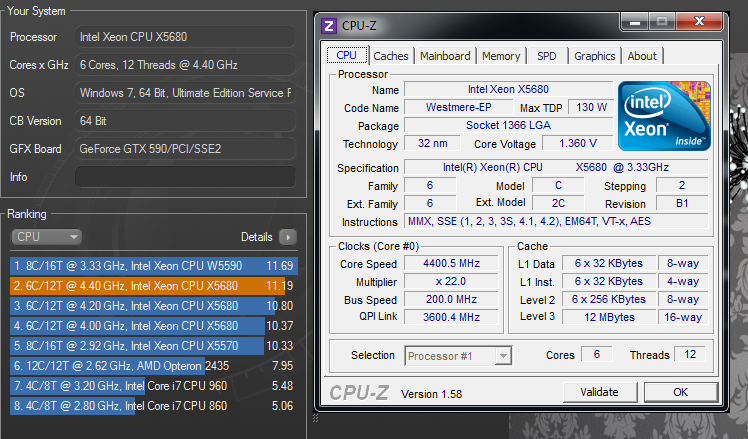Image resolution: width=748 pixels, height=439 pixels.
Task: Click the Multiplier value x 22.0
Action: click(x=451, y=282)
